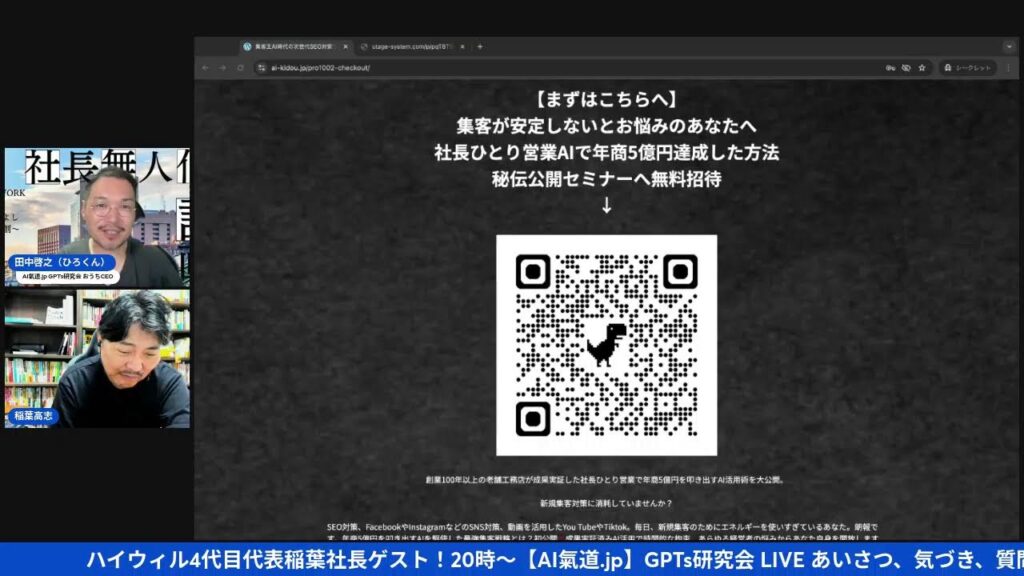The width and height of the screenshot is (1024, 576).
Task: Open the Chrome three-dot menu
Action: (x=1008, y=68)
